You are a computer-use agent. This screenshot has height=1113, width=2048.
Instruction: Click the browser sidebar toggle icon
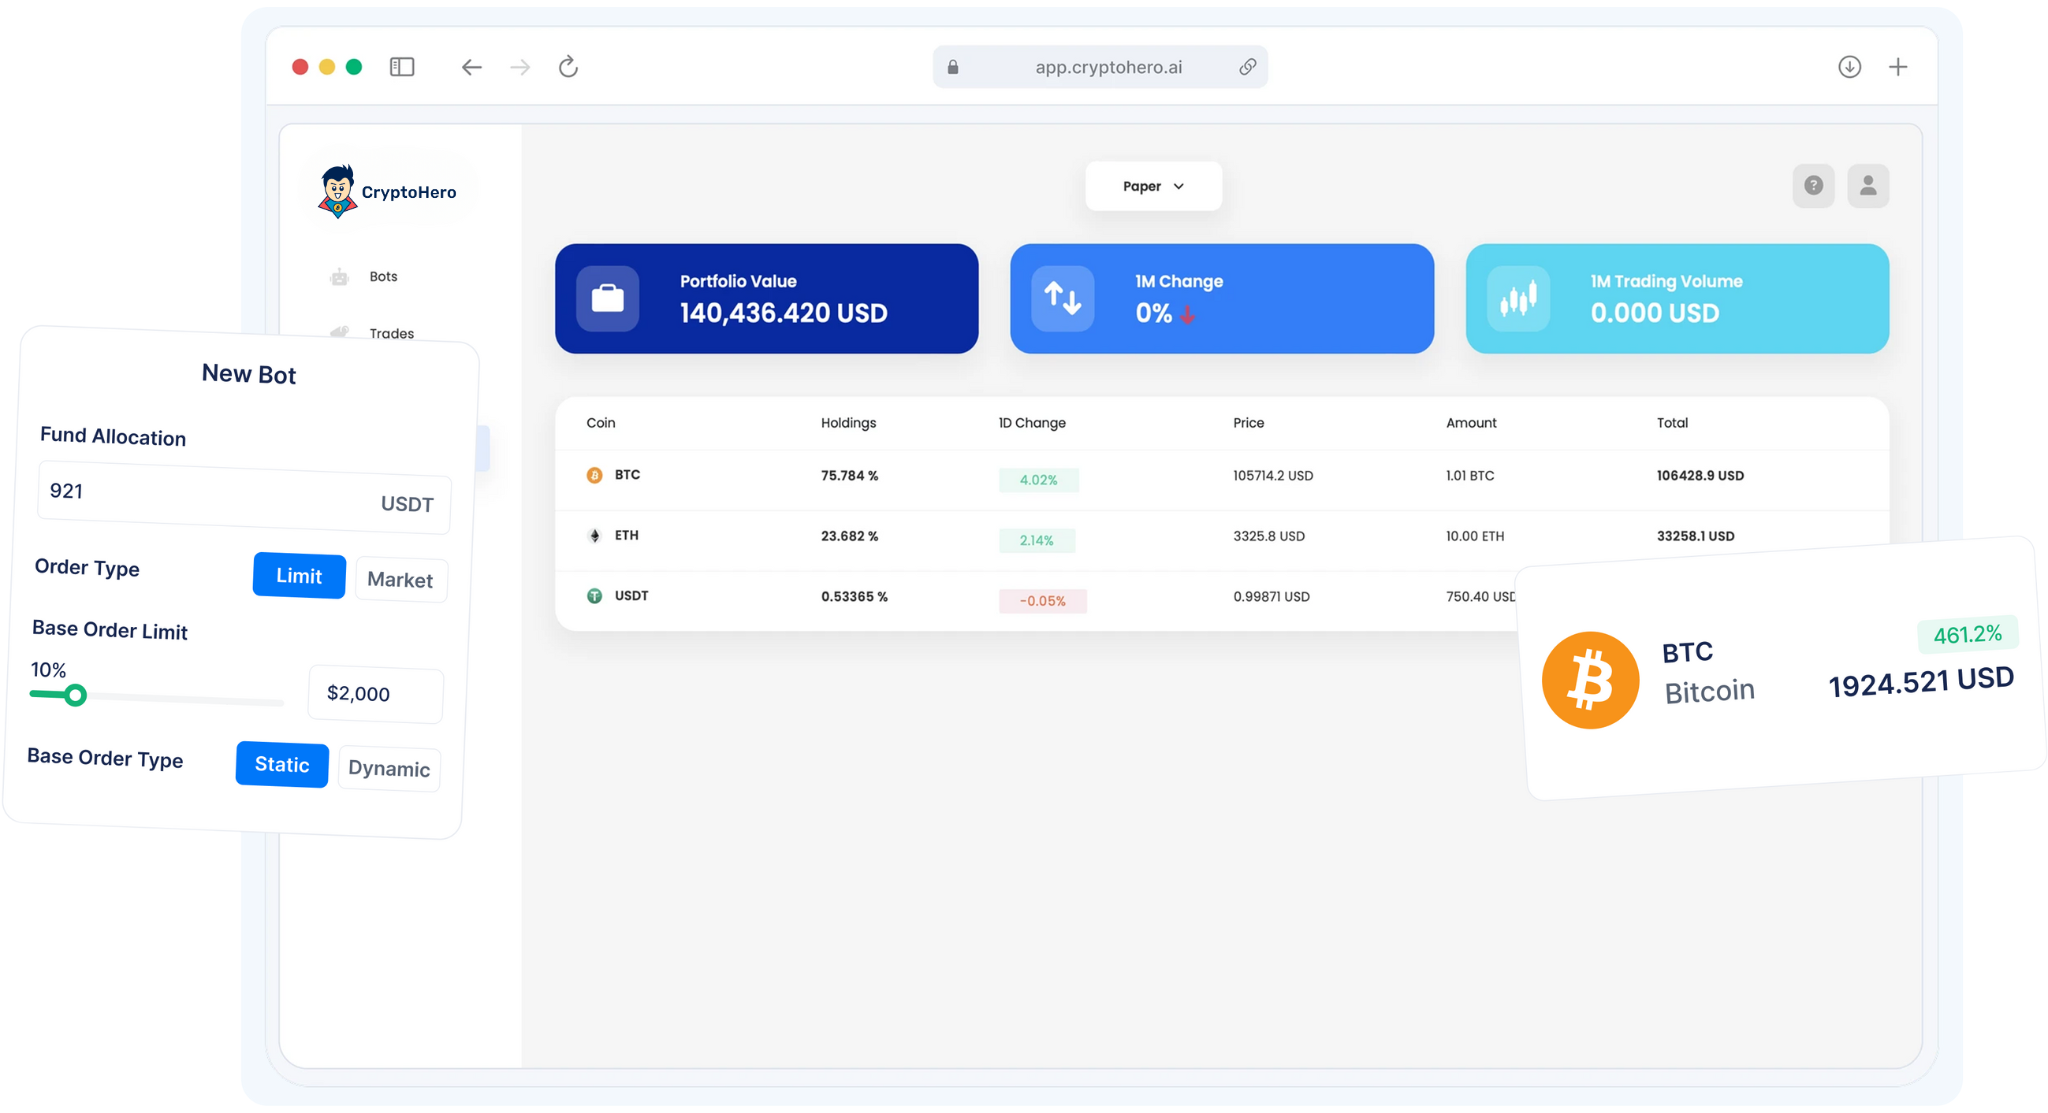coord(401,66)
